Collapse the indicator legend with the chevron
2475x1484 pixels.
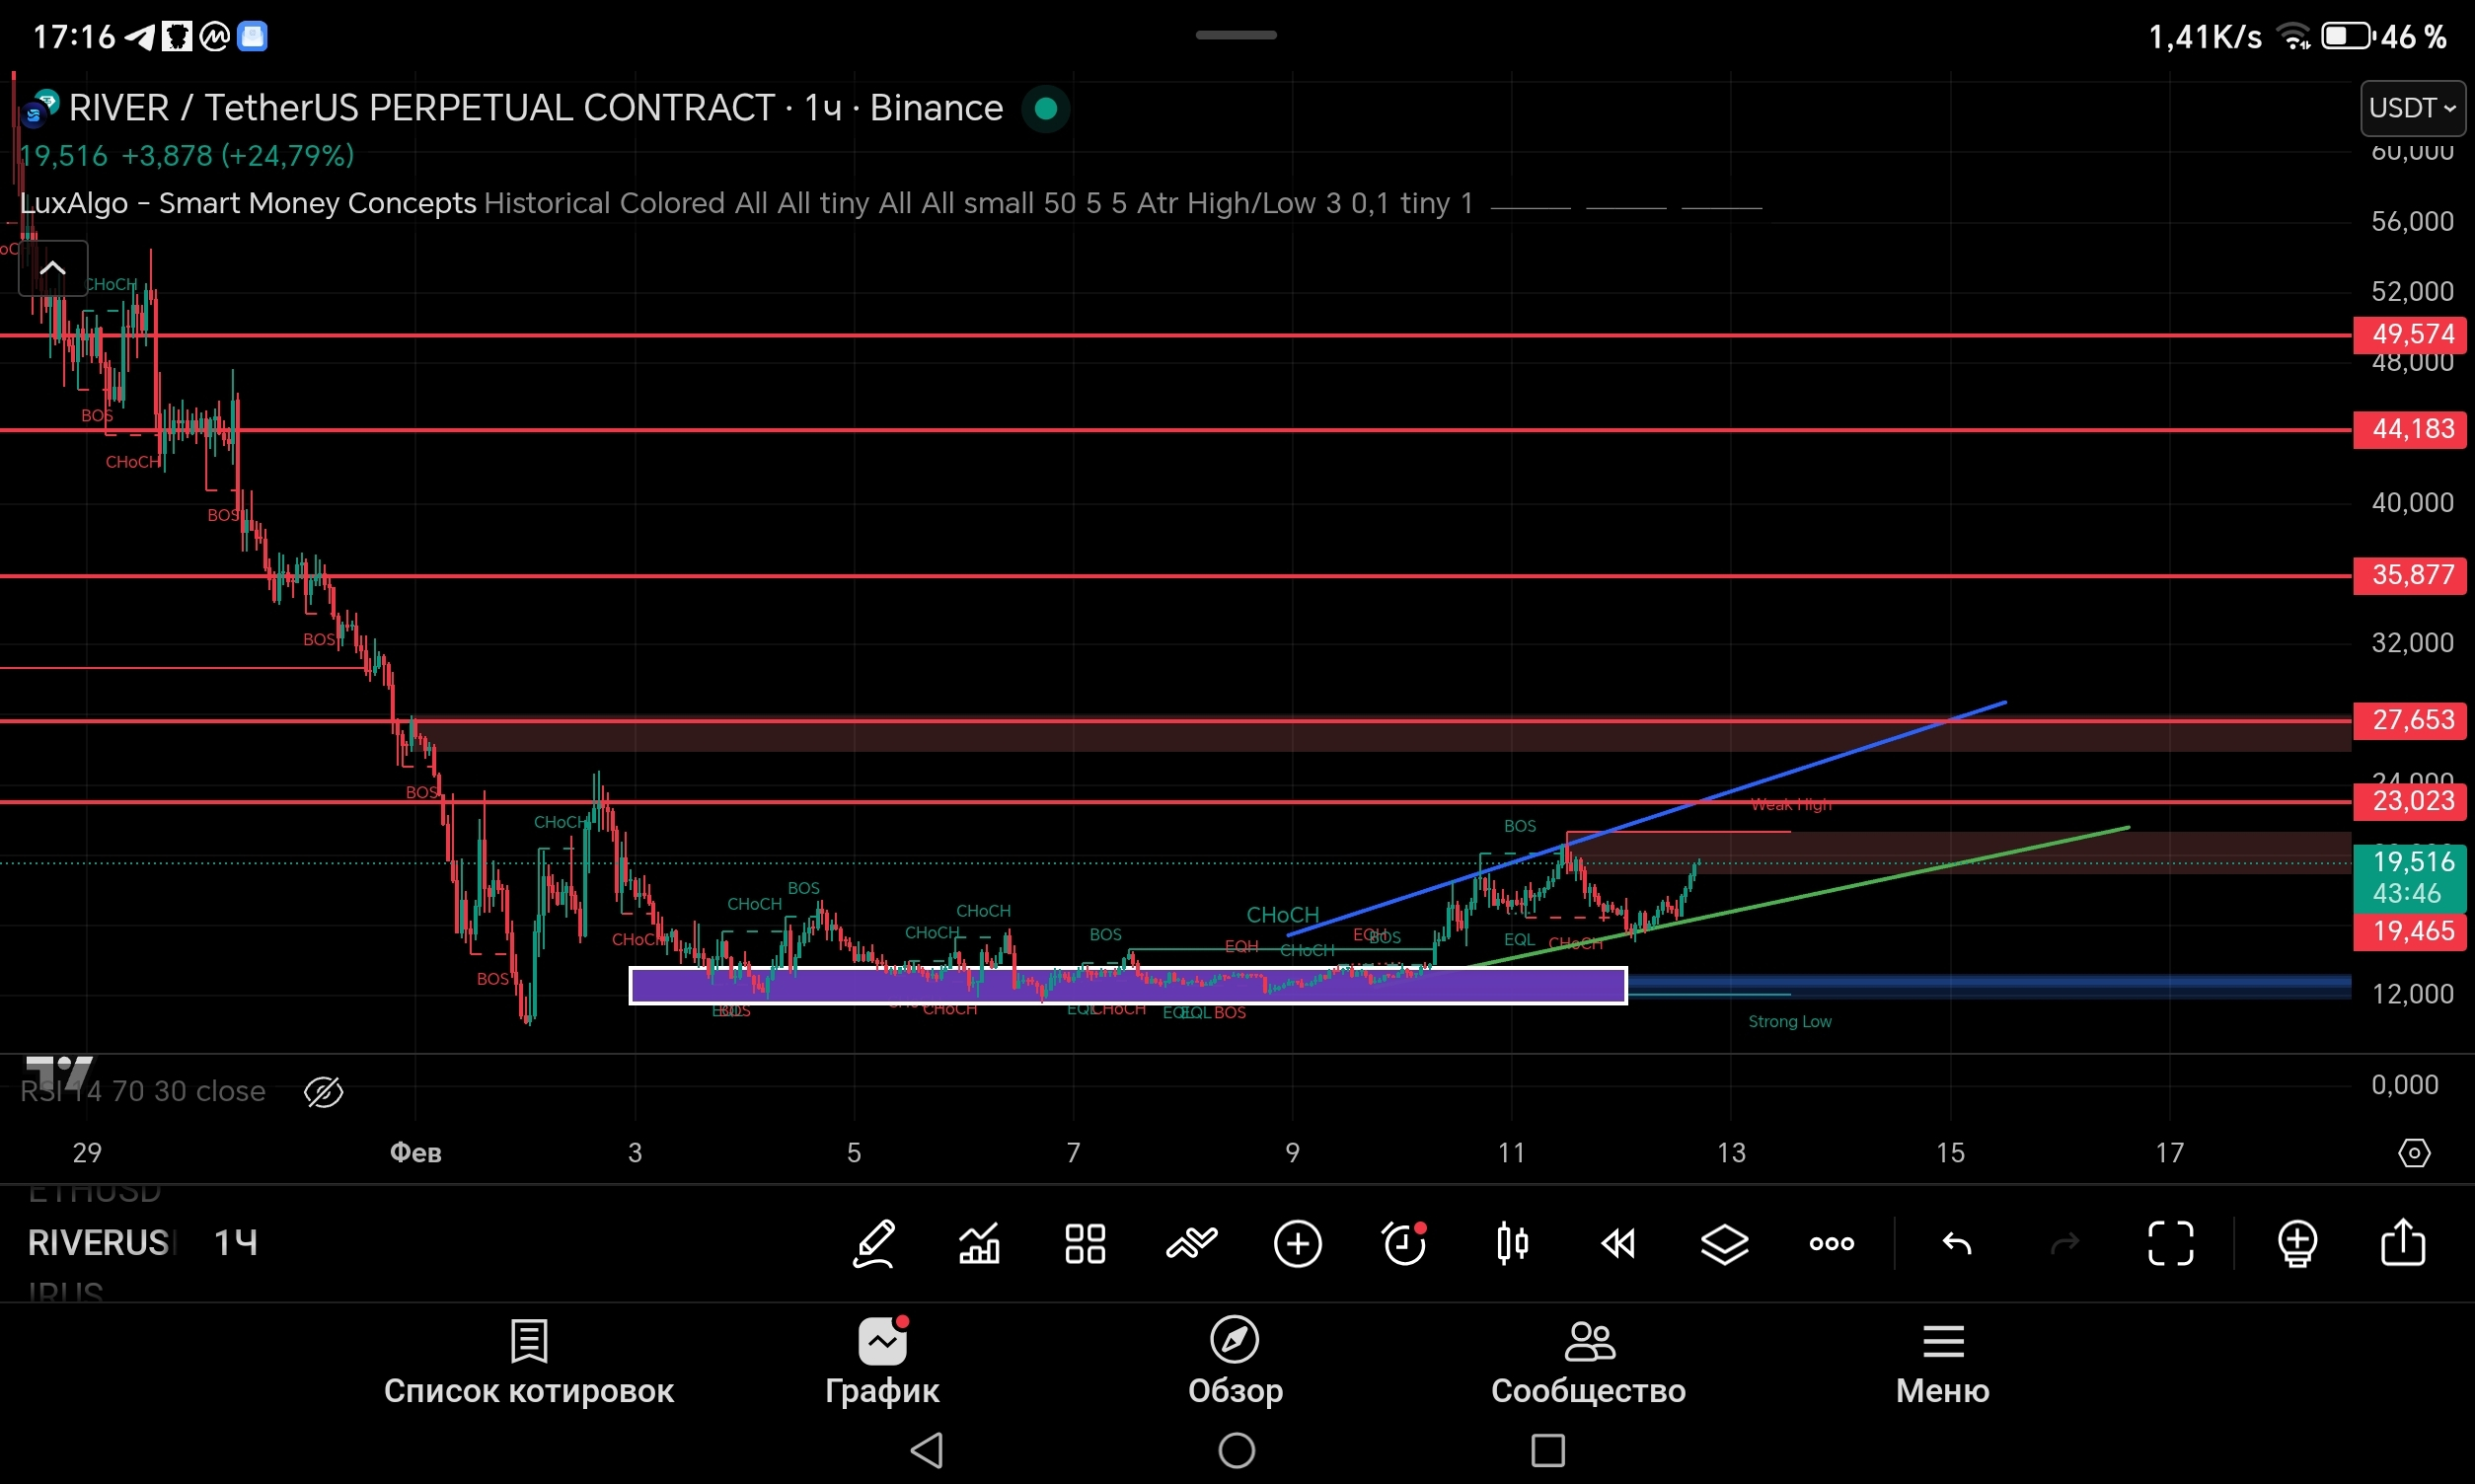[53, 268]
